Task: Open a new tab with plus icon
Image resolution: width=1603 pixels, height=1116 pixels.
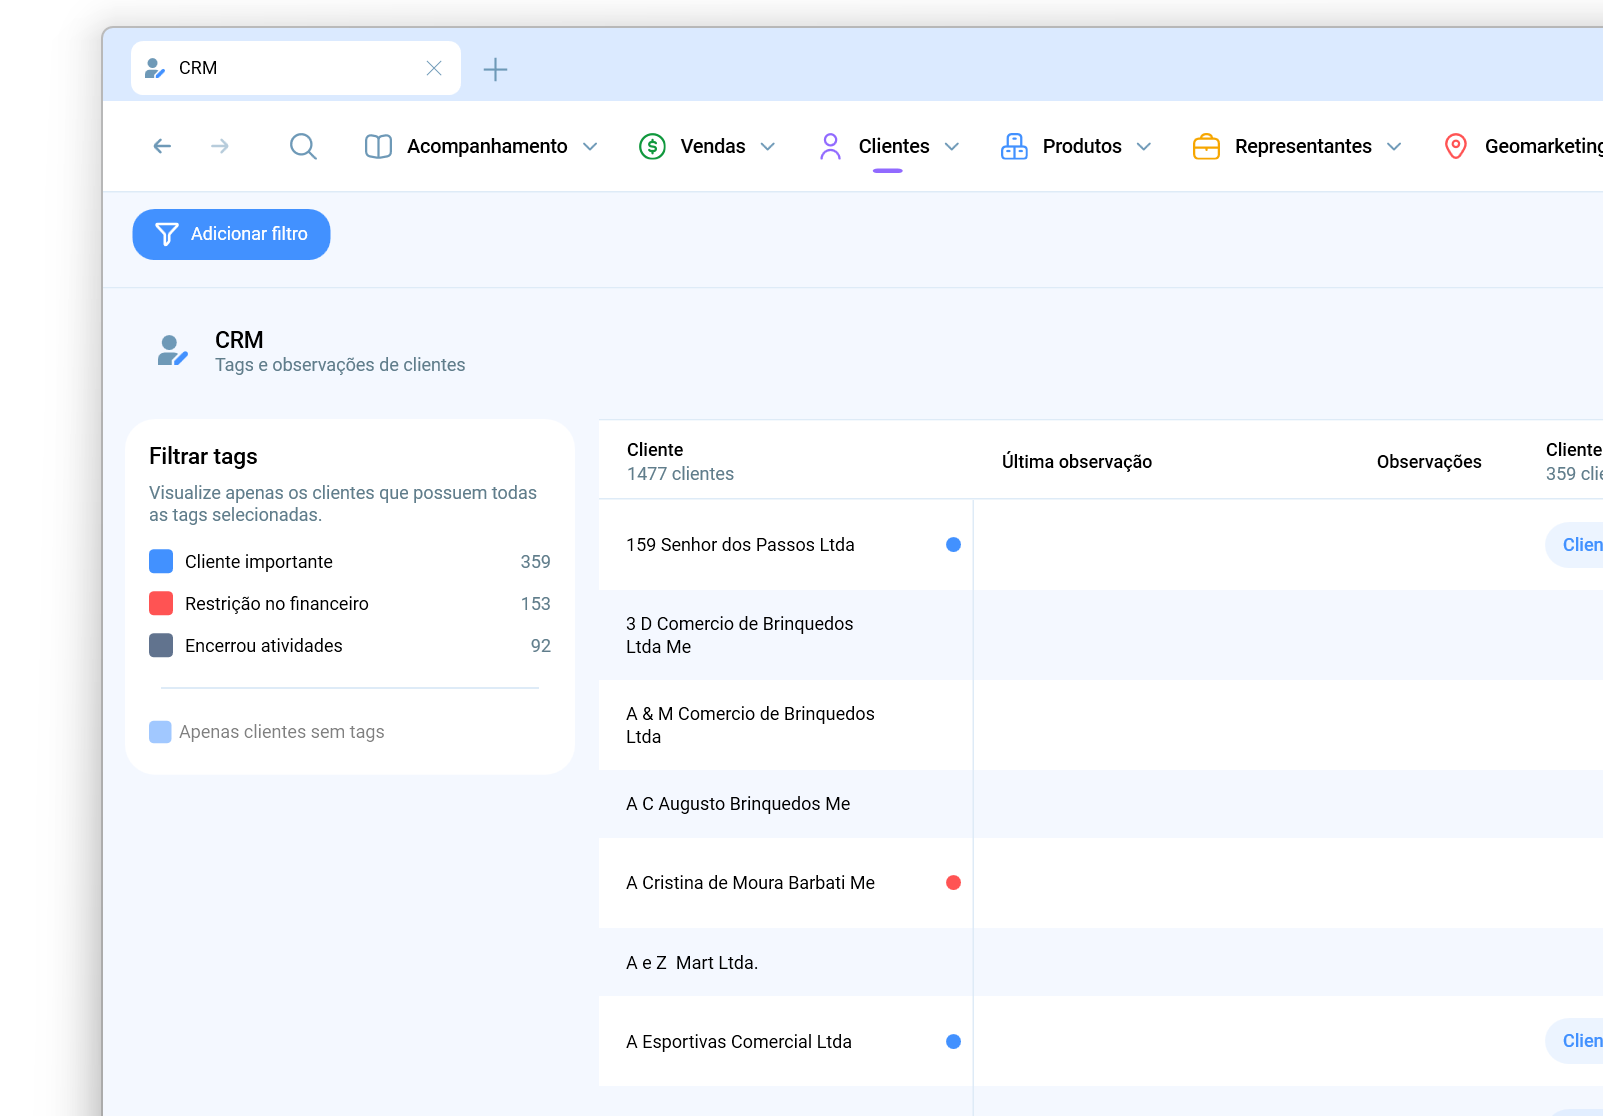Action: pos(495,69)
